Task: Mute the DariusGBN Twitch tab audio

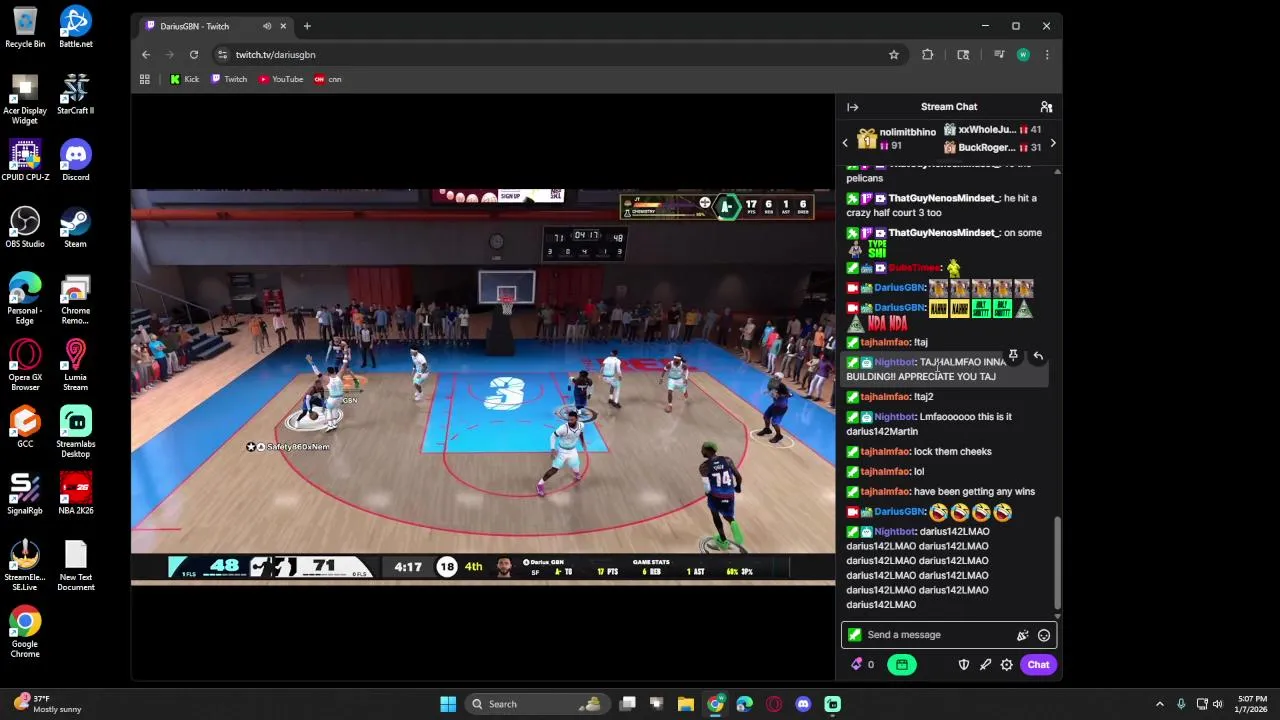Action: [267, 26]
